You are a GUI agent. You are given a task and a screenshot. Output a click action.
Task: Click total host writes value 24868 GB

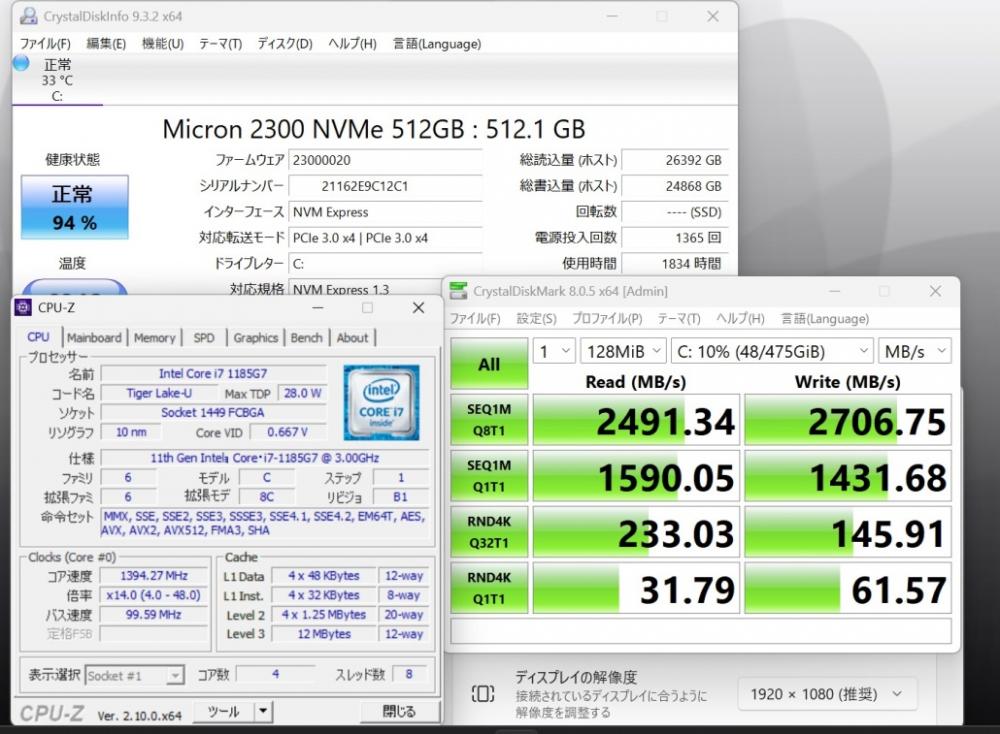(675, 186)
